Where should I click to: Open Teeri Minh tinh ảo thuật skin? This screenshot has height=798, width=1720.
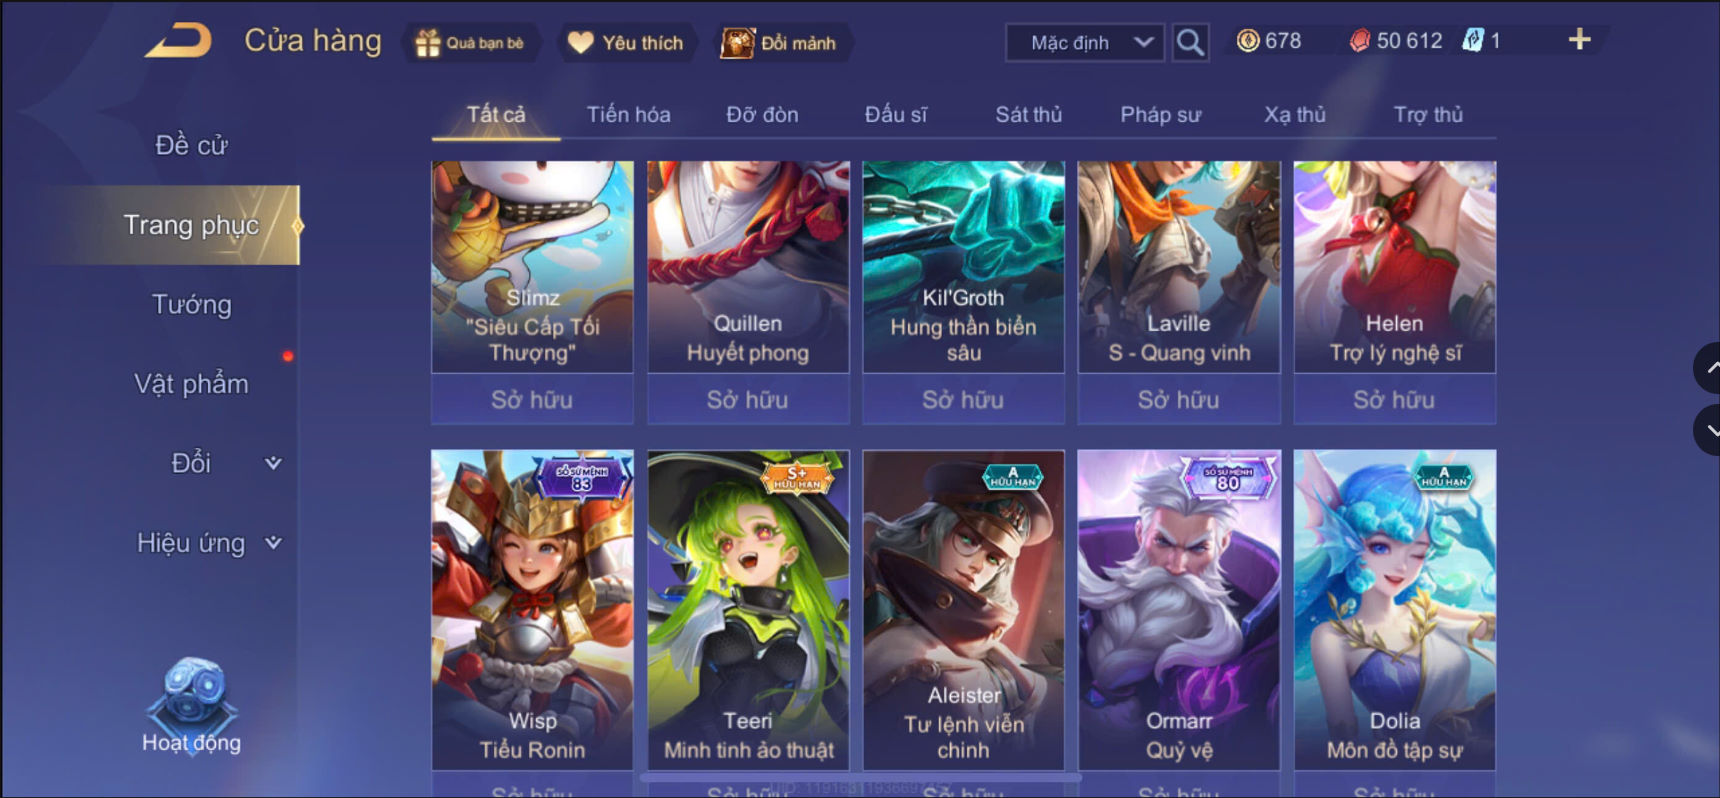[x=748, y=610]
